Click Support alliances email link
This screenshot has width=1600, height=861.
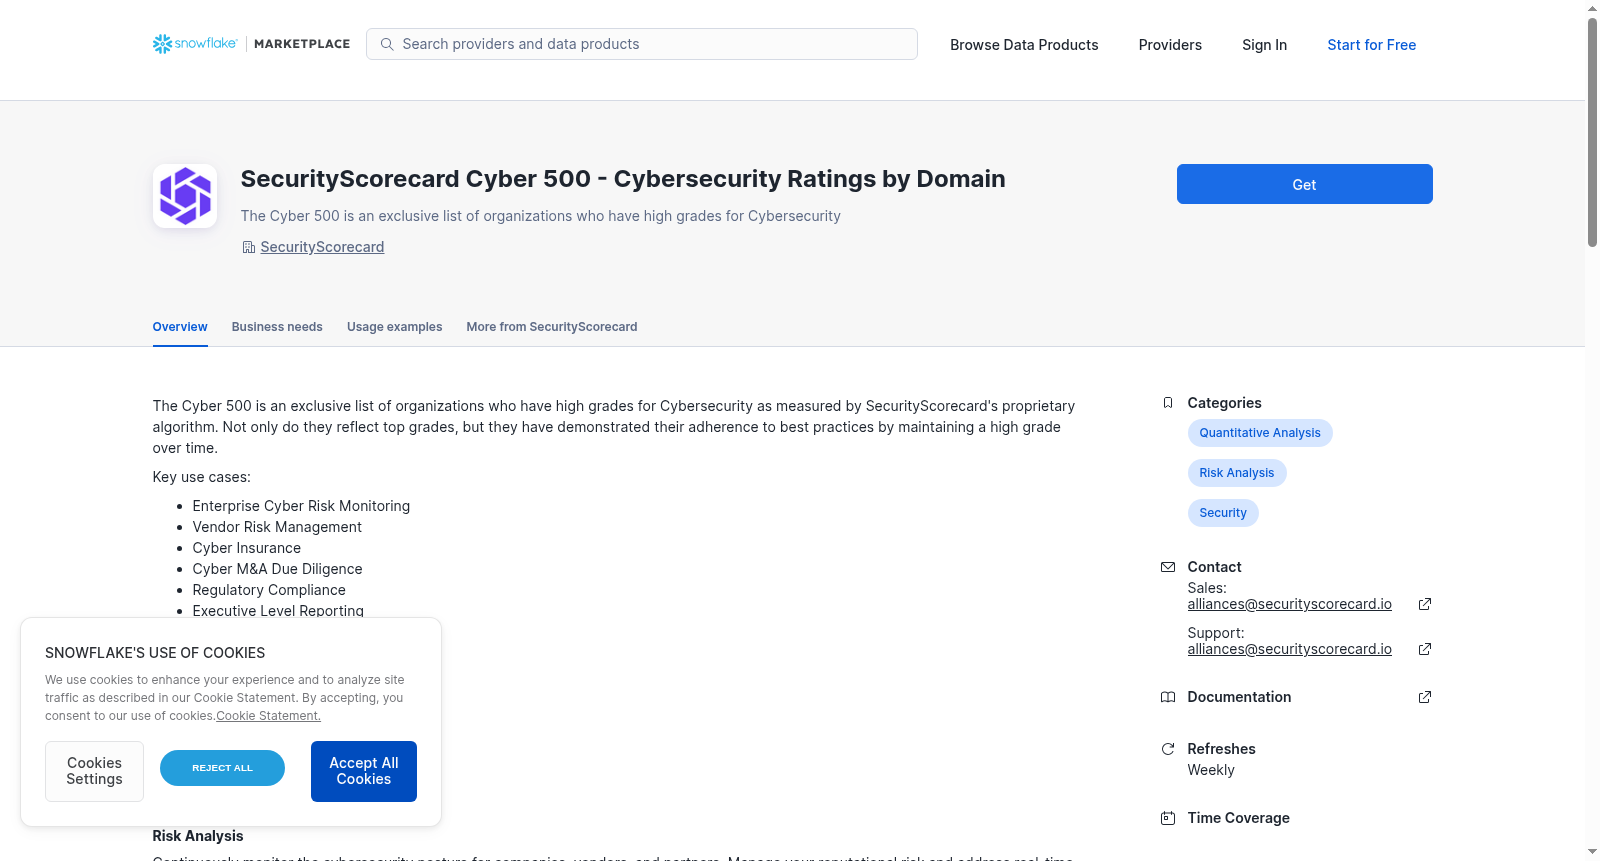pos(1290,649)
